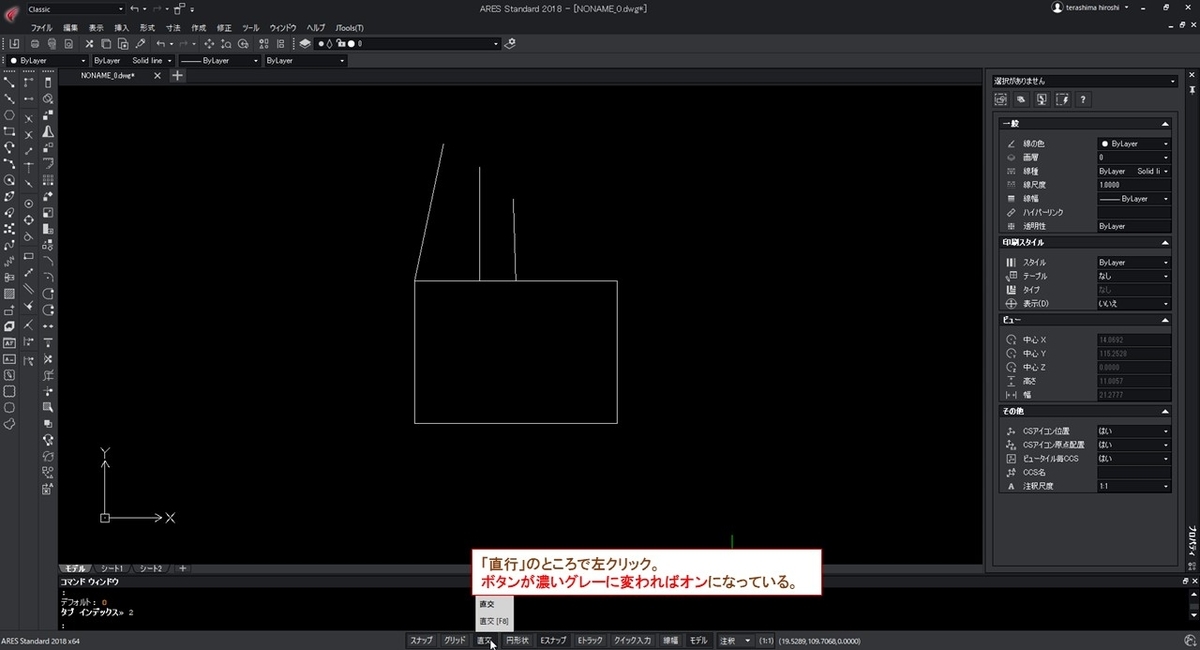The image size is (1200, 650).
Task: Open the Layers Manager icon in the toolbar
Action: pyautogui.click(x=304, y=43)
